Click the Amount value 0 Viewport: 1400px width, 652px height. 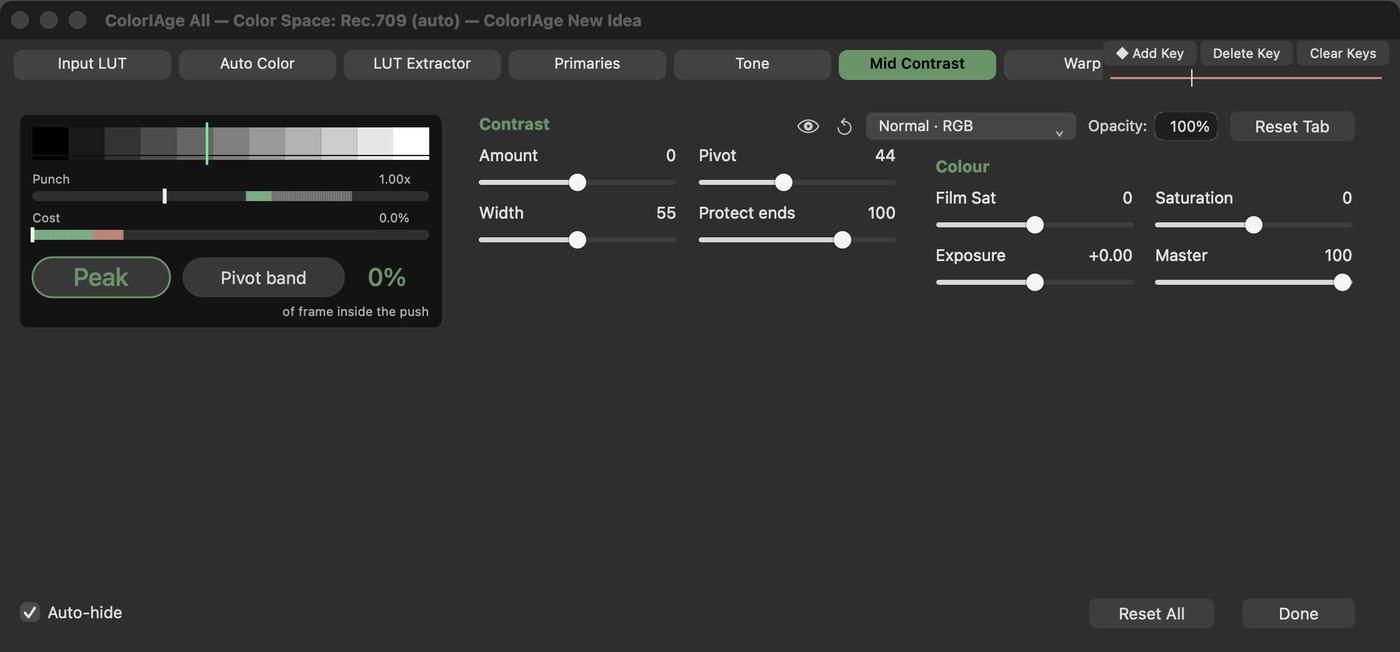671,155
